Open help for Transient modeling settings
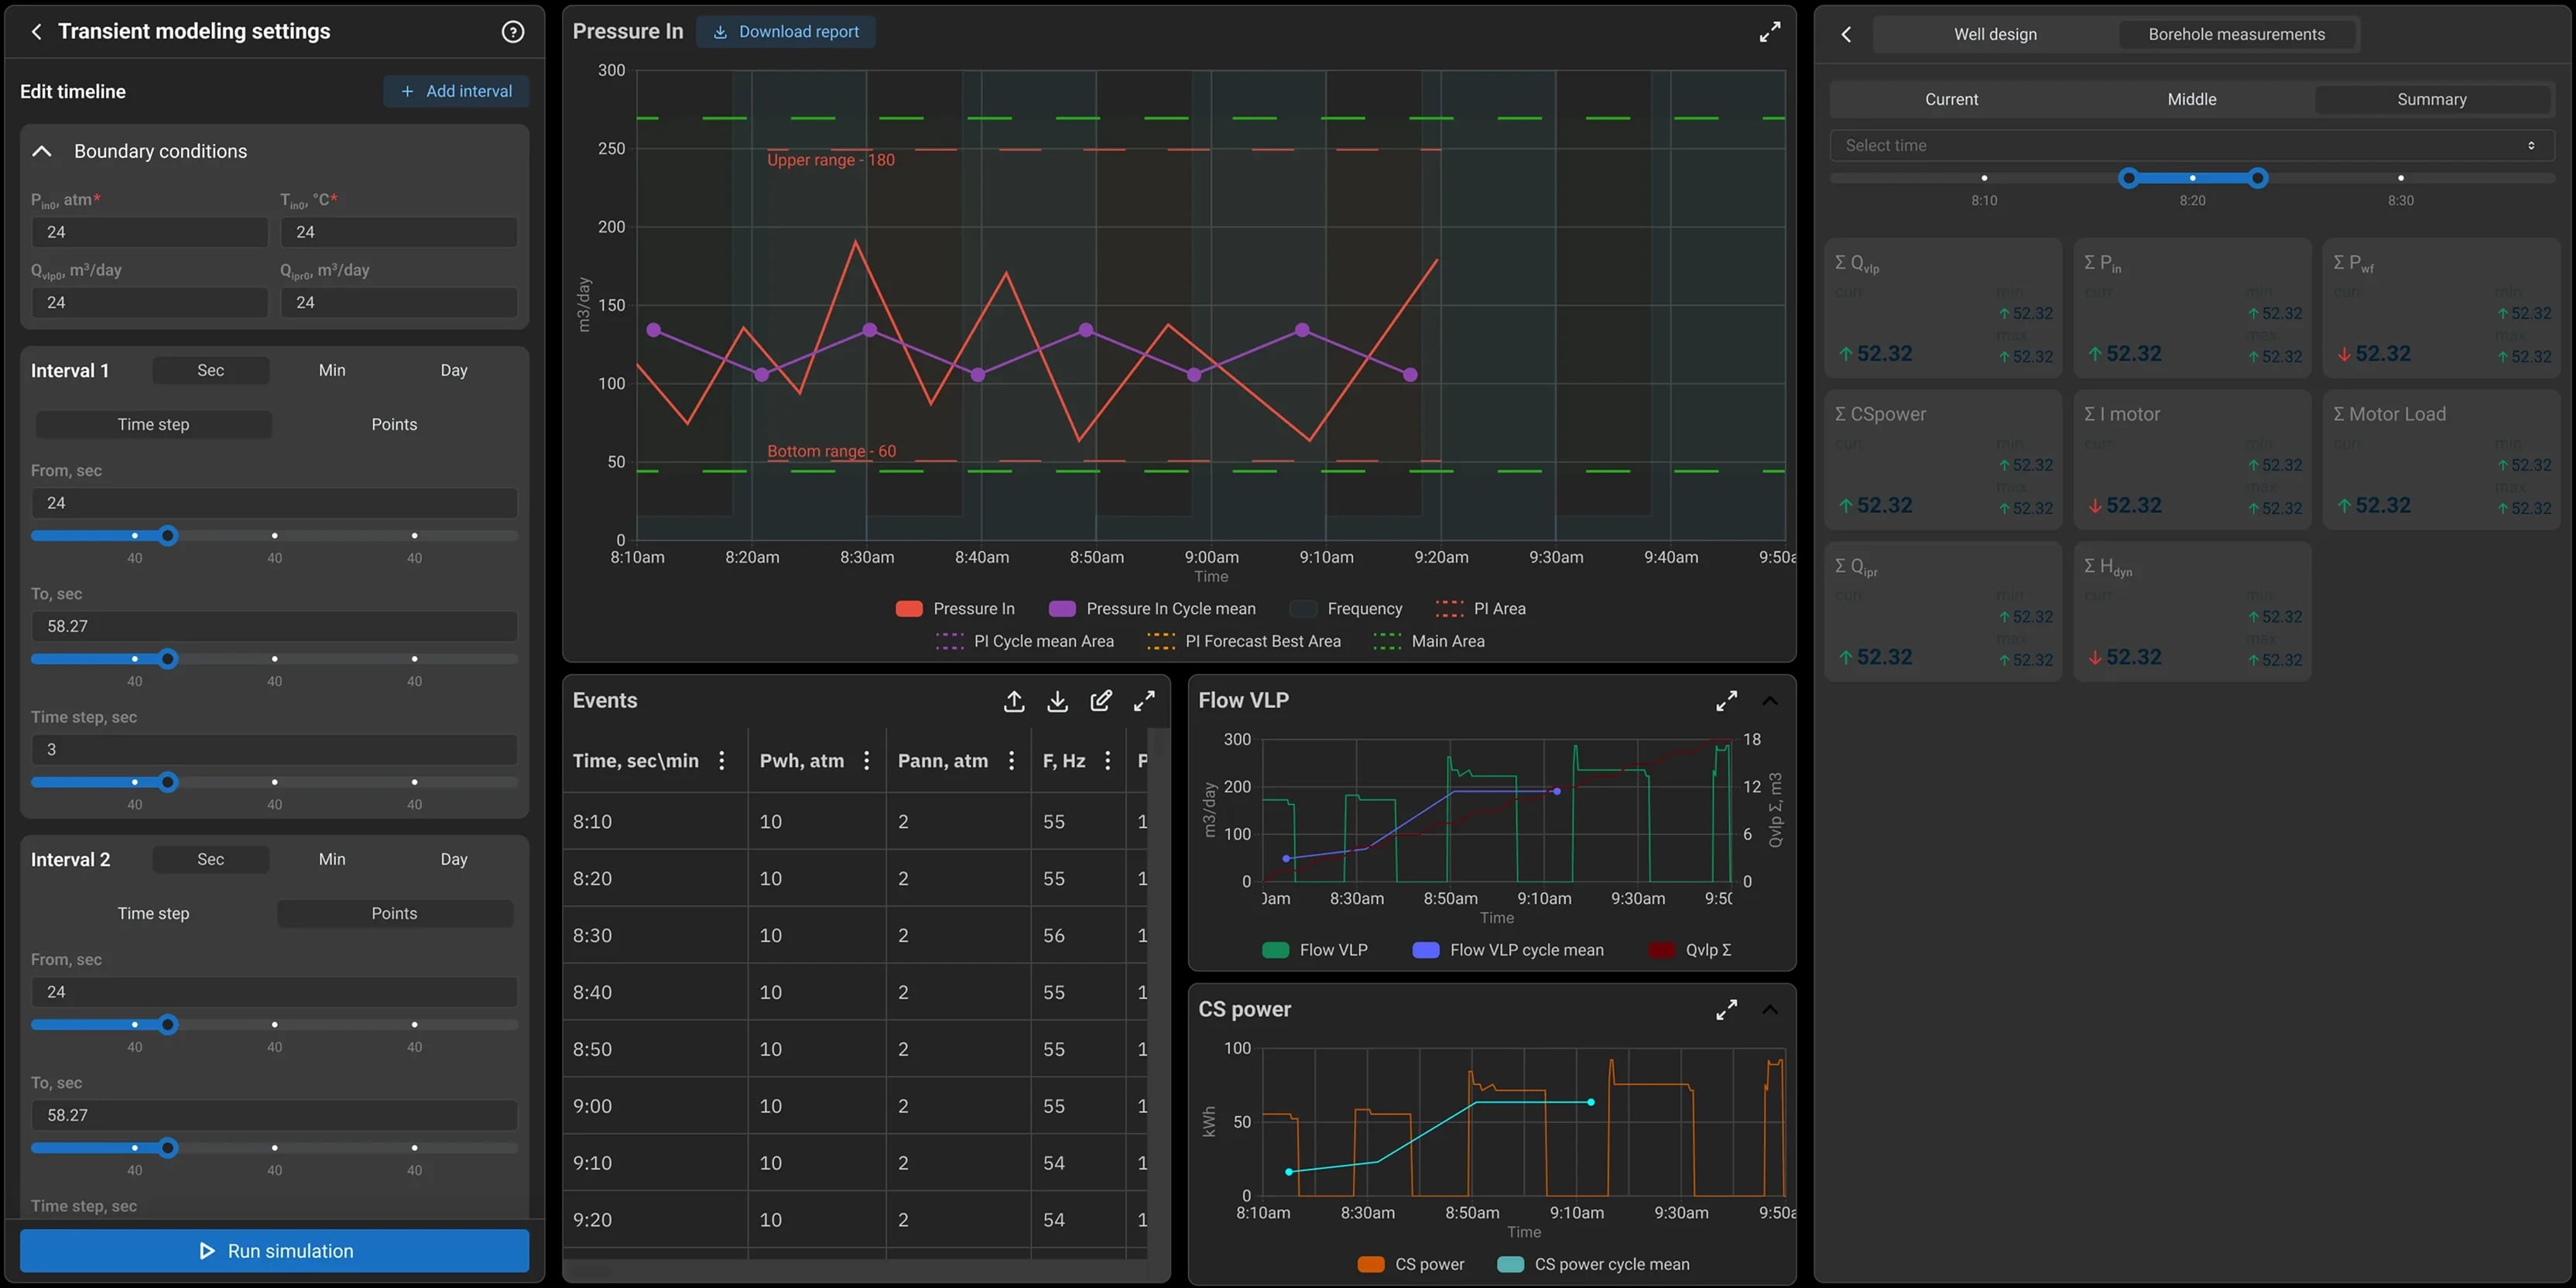The height and width of the screenshot is (1288, 2576). pyautogui.click(x=513, y=31)
